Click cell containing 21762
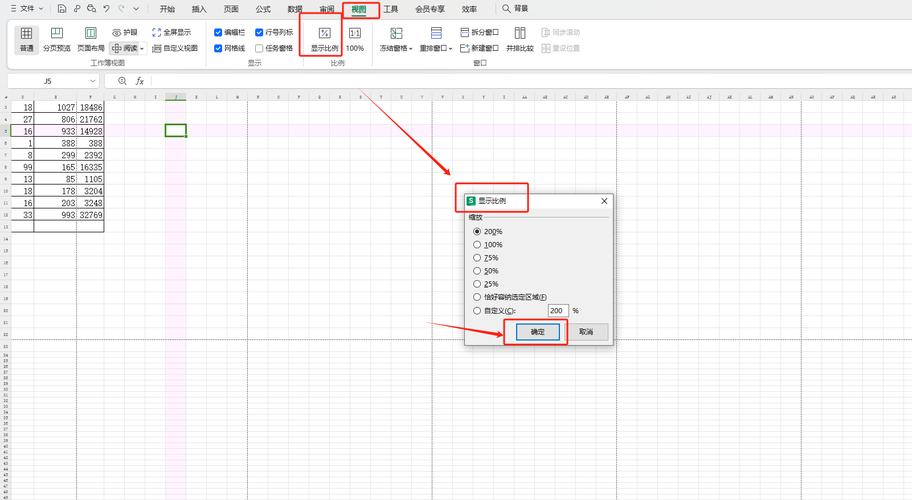This screenshot has width=912, height=500. 90,119
